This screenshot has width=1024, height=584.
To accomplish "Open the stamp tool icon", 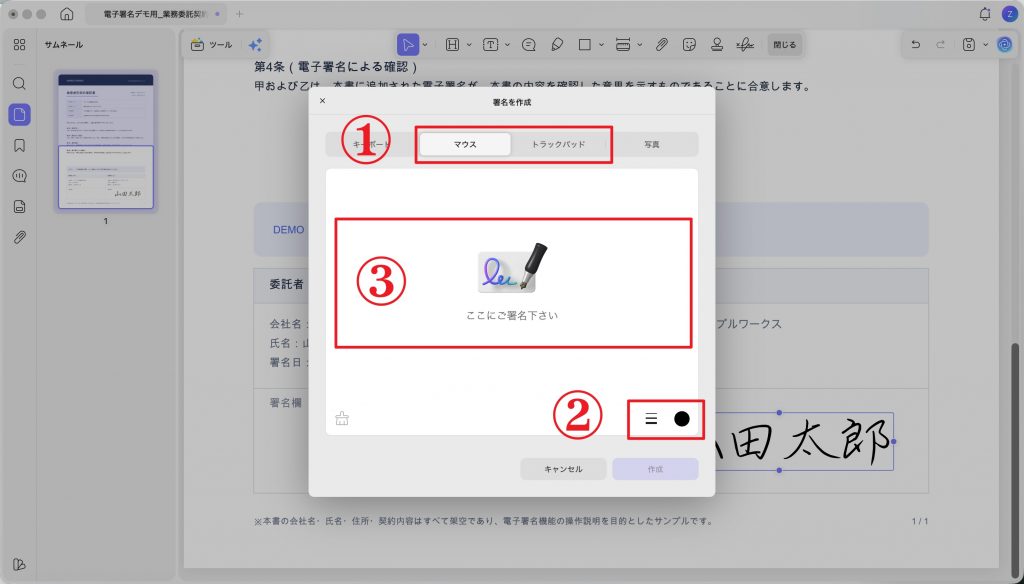I will [x=716, y=44].
